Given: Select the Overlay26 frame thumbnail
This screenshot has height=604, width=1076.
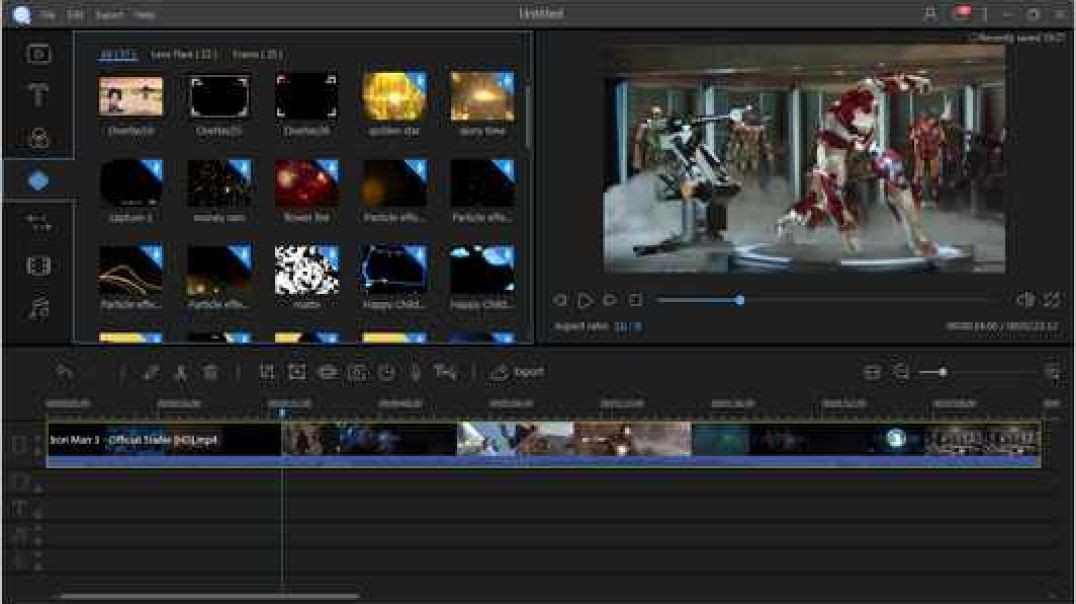Looking at the screenshot, I should coord(306,96).
